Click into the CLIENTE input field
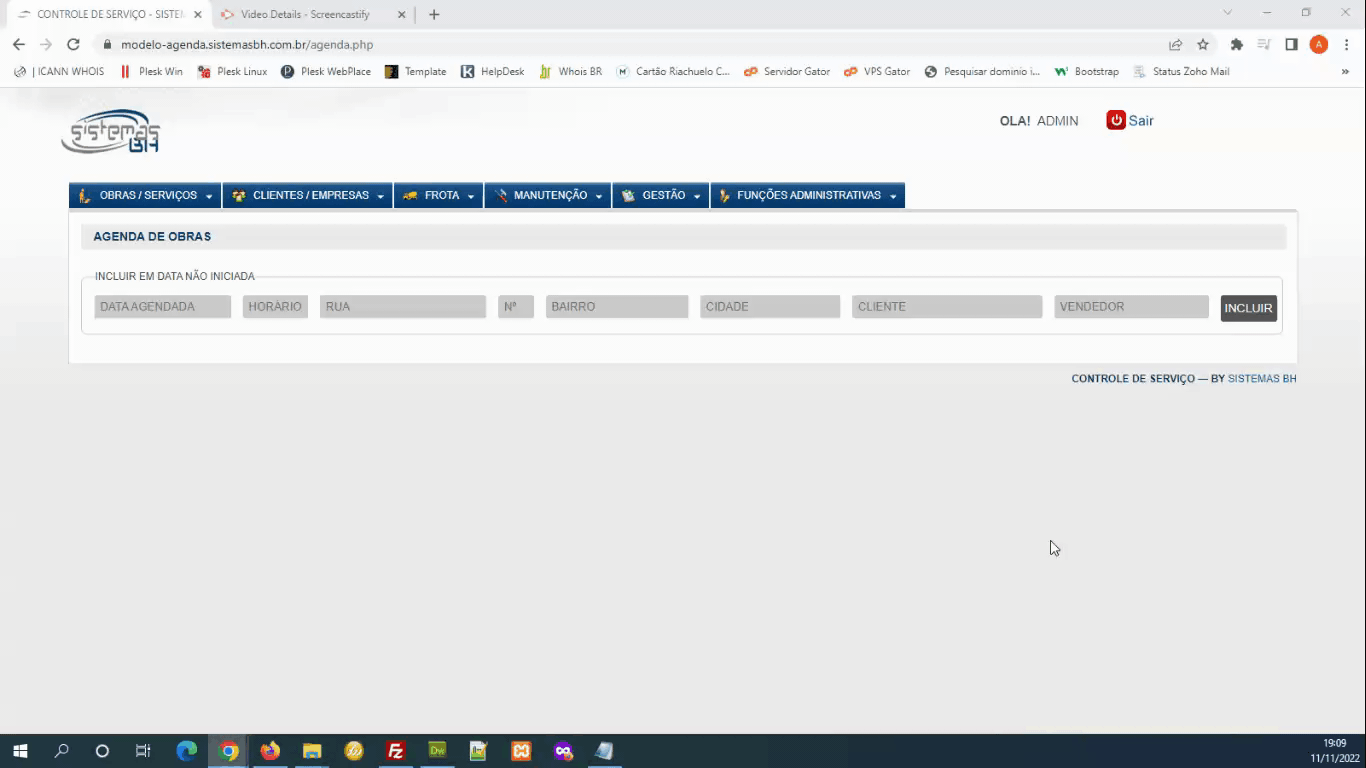Viewport: 1366px width, 768px height. click(x=946, y=307)
